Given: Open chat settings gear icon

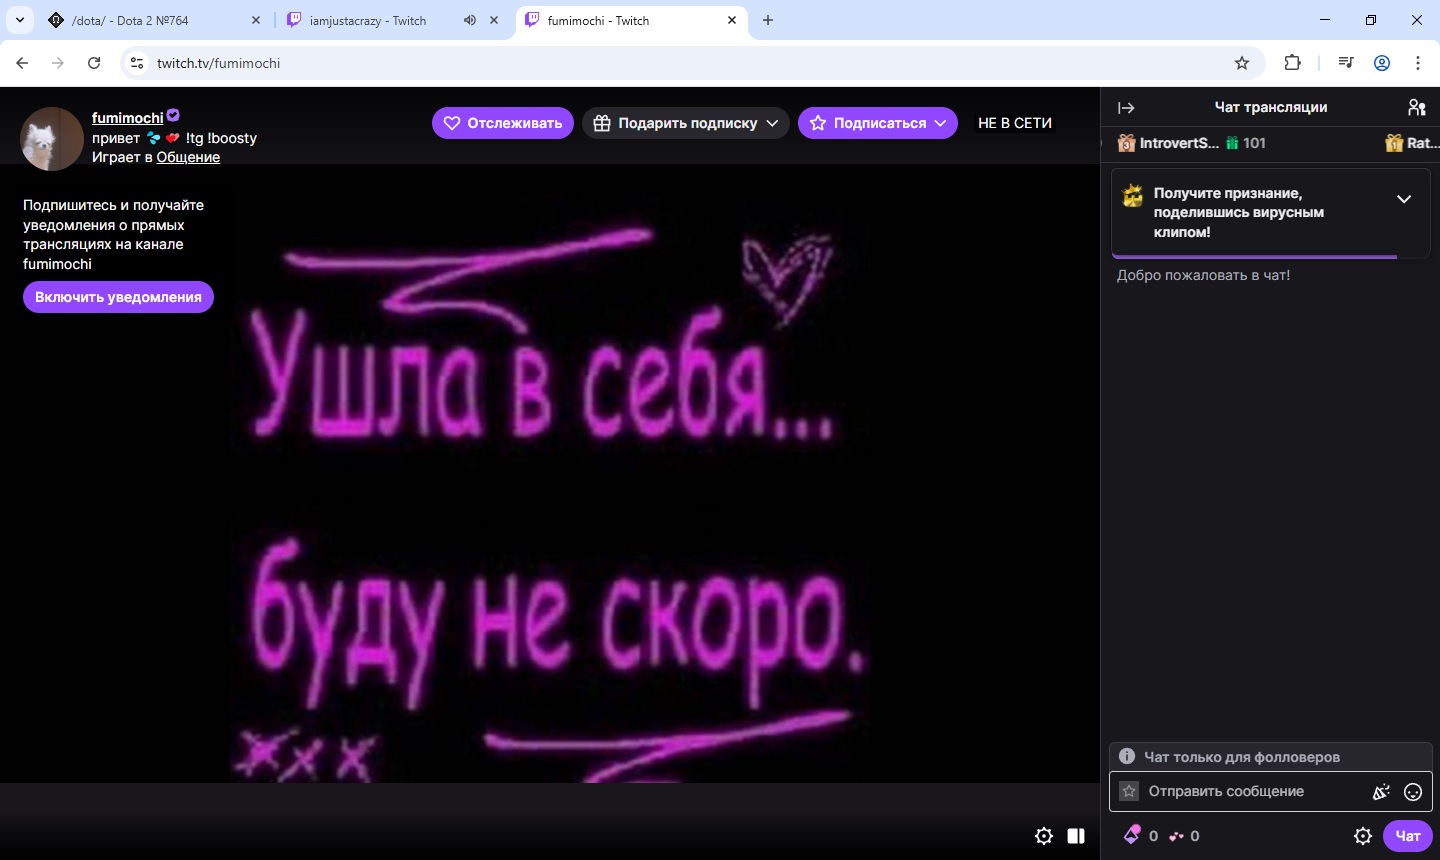Looking at the screenshot, I should 1362,836.
